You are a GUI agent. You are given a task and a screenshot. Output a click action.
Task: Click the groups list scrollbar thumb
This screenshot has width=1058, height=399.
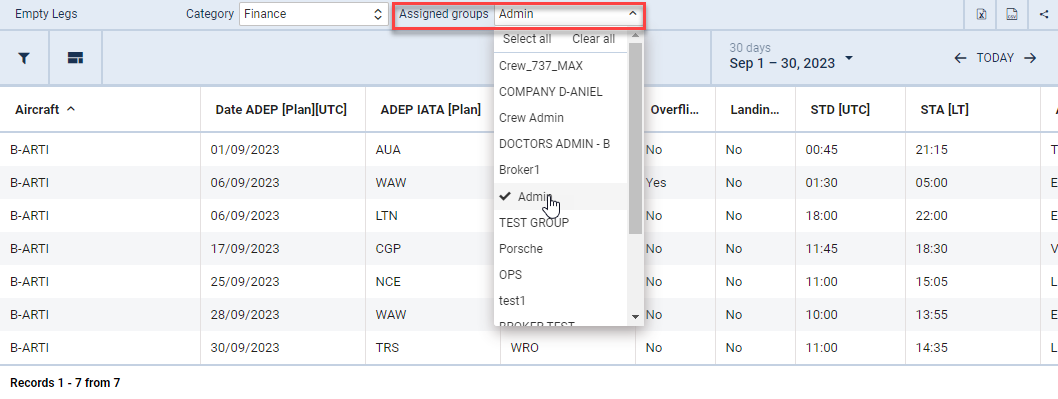pos(635,137)
